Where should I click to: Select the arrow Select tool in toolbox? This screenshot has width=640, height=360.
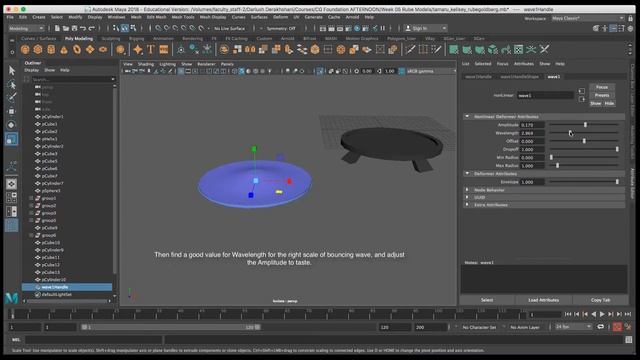11,71
